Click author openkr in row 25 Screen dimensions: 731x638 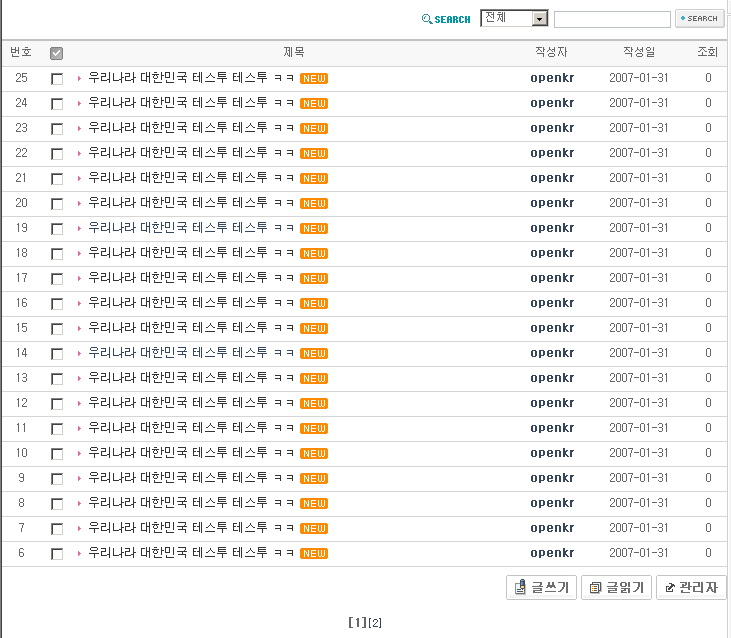[552, 78]
